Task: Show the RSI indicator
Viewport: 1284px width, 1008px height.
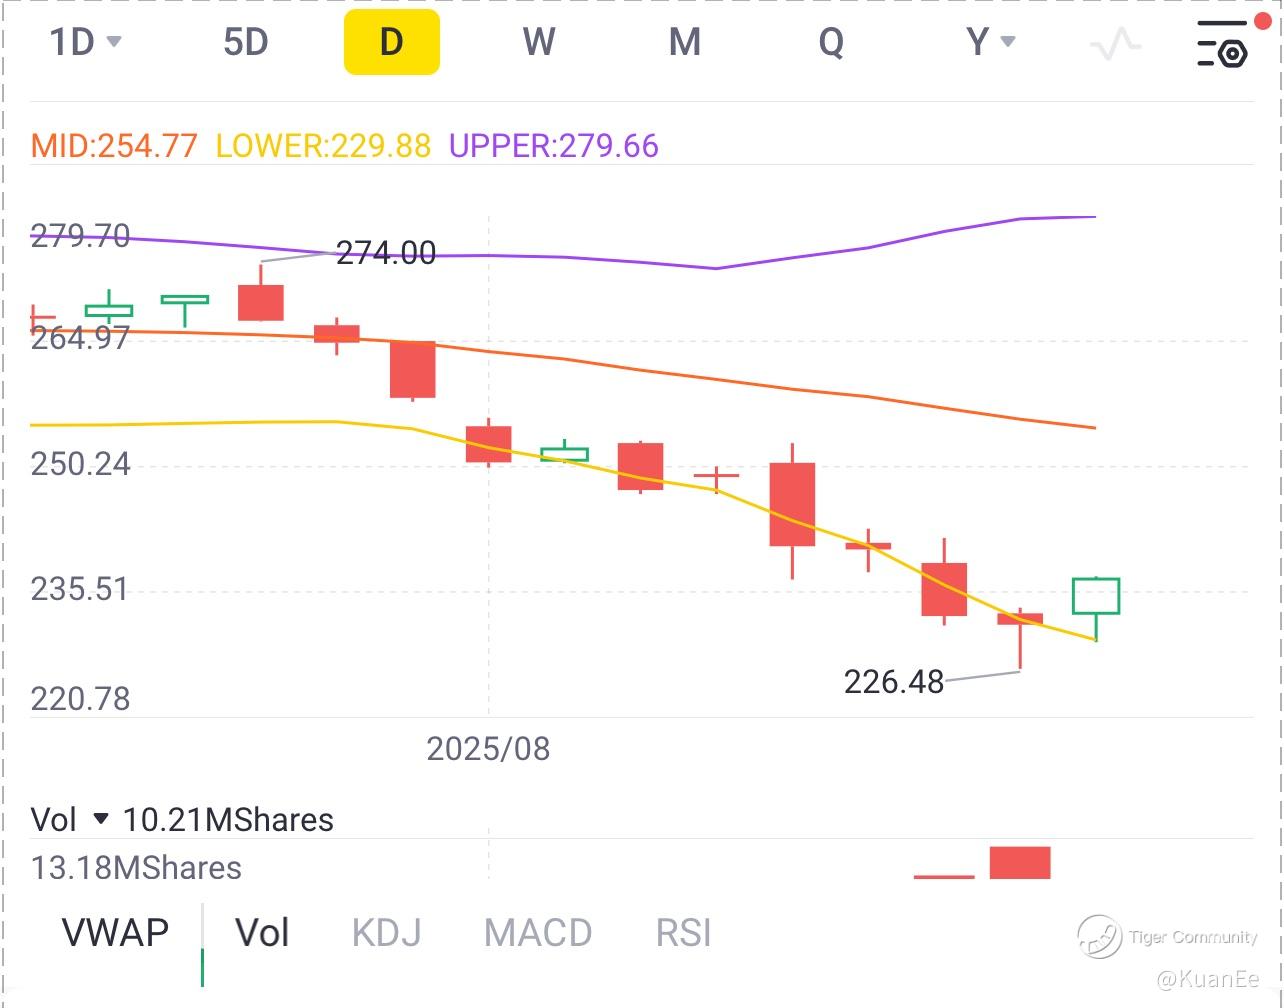Action: click(x=683, y=932)
